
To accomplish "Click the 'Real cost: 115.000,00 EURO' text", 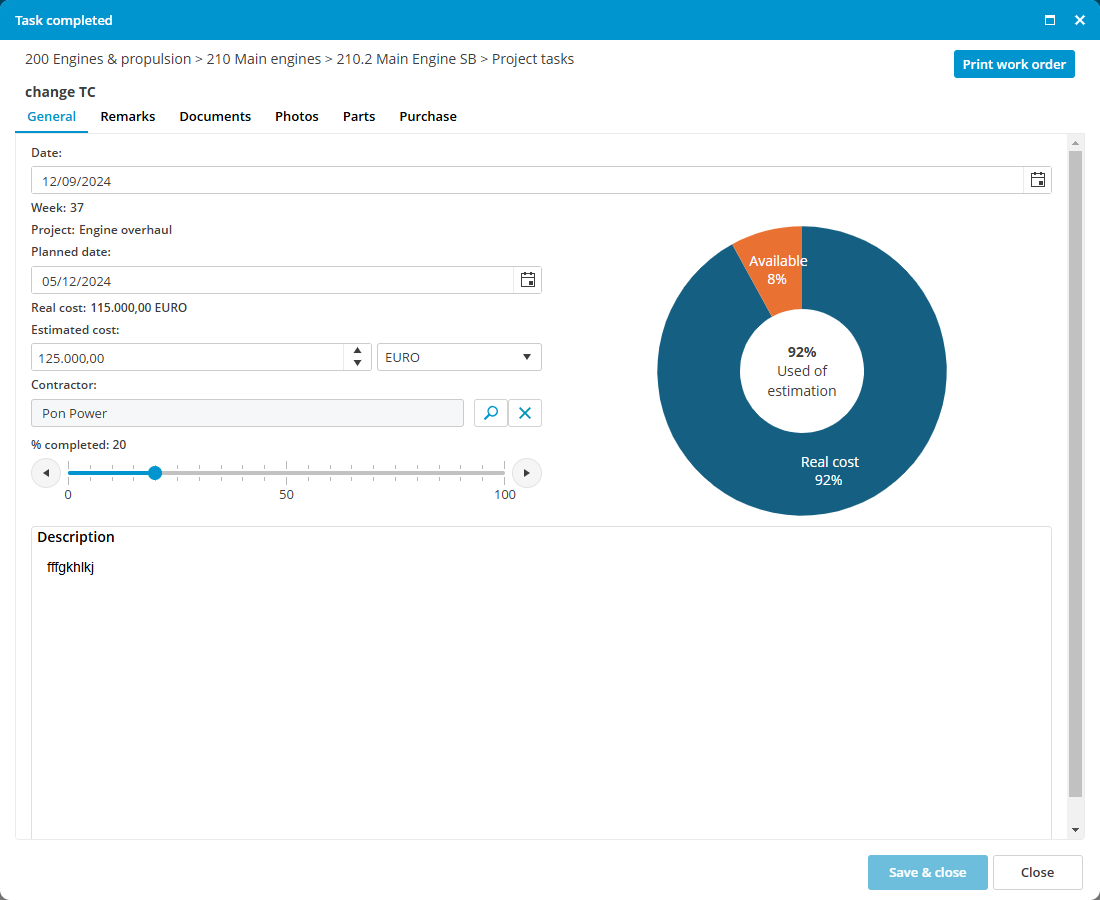I will point(109,307).
